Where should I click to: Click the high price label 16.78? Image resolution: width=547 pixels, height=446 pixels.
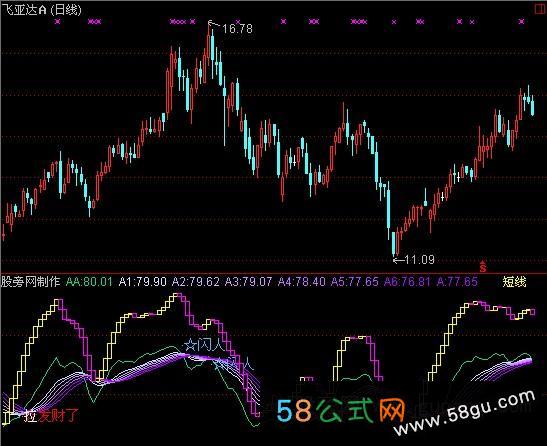[237, 29]
